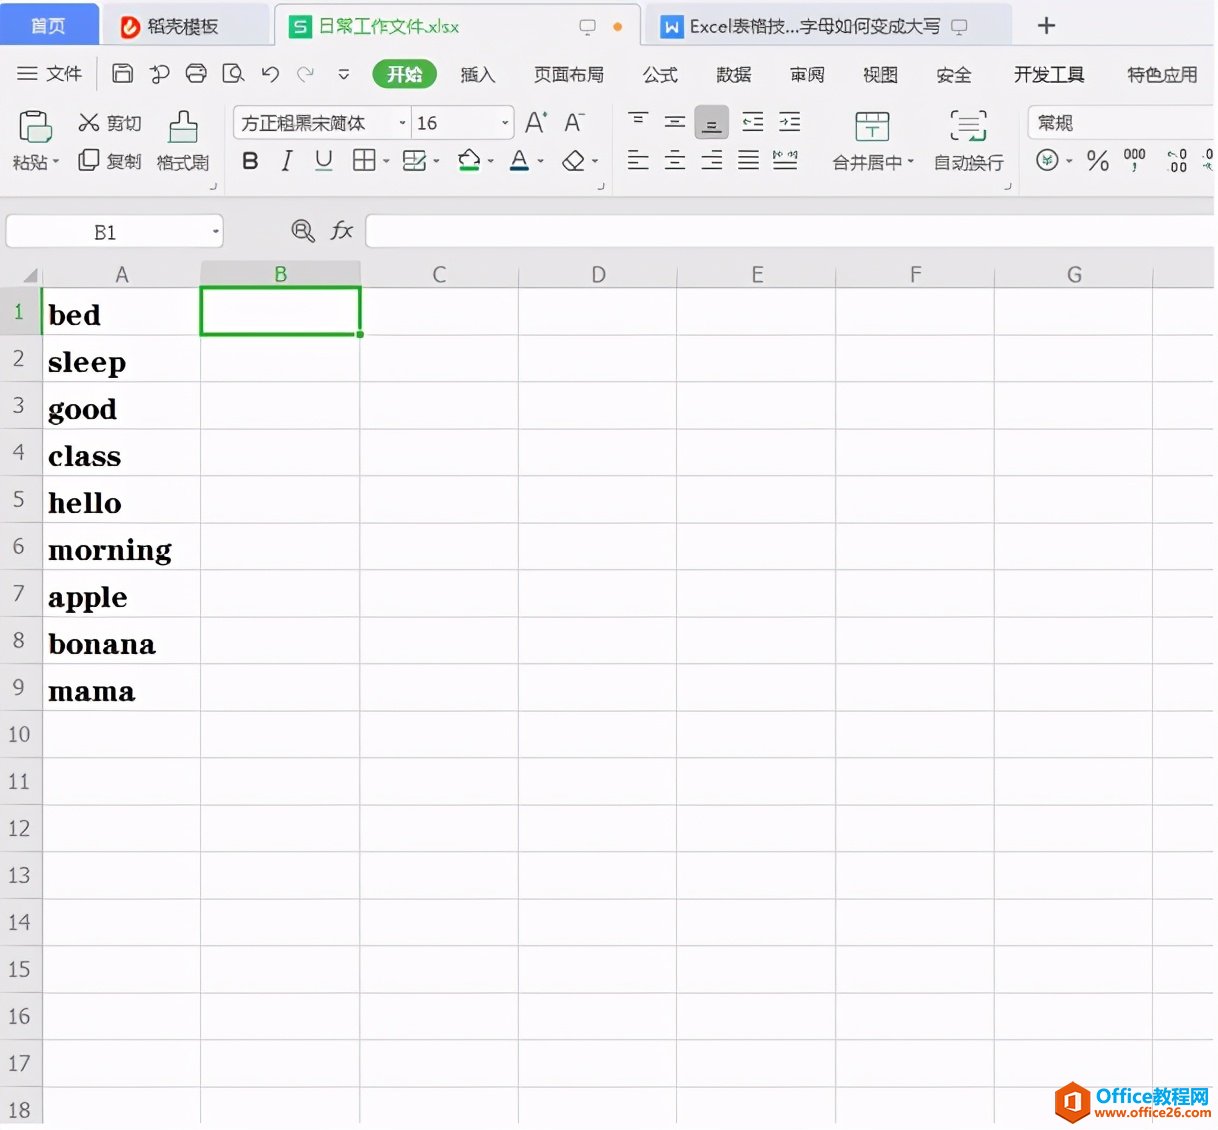Image resolution: width=1218 pixels, height=1130 pixels.
Task: Click the zoom magnifier beside formula bar
Action: (302, 231)
